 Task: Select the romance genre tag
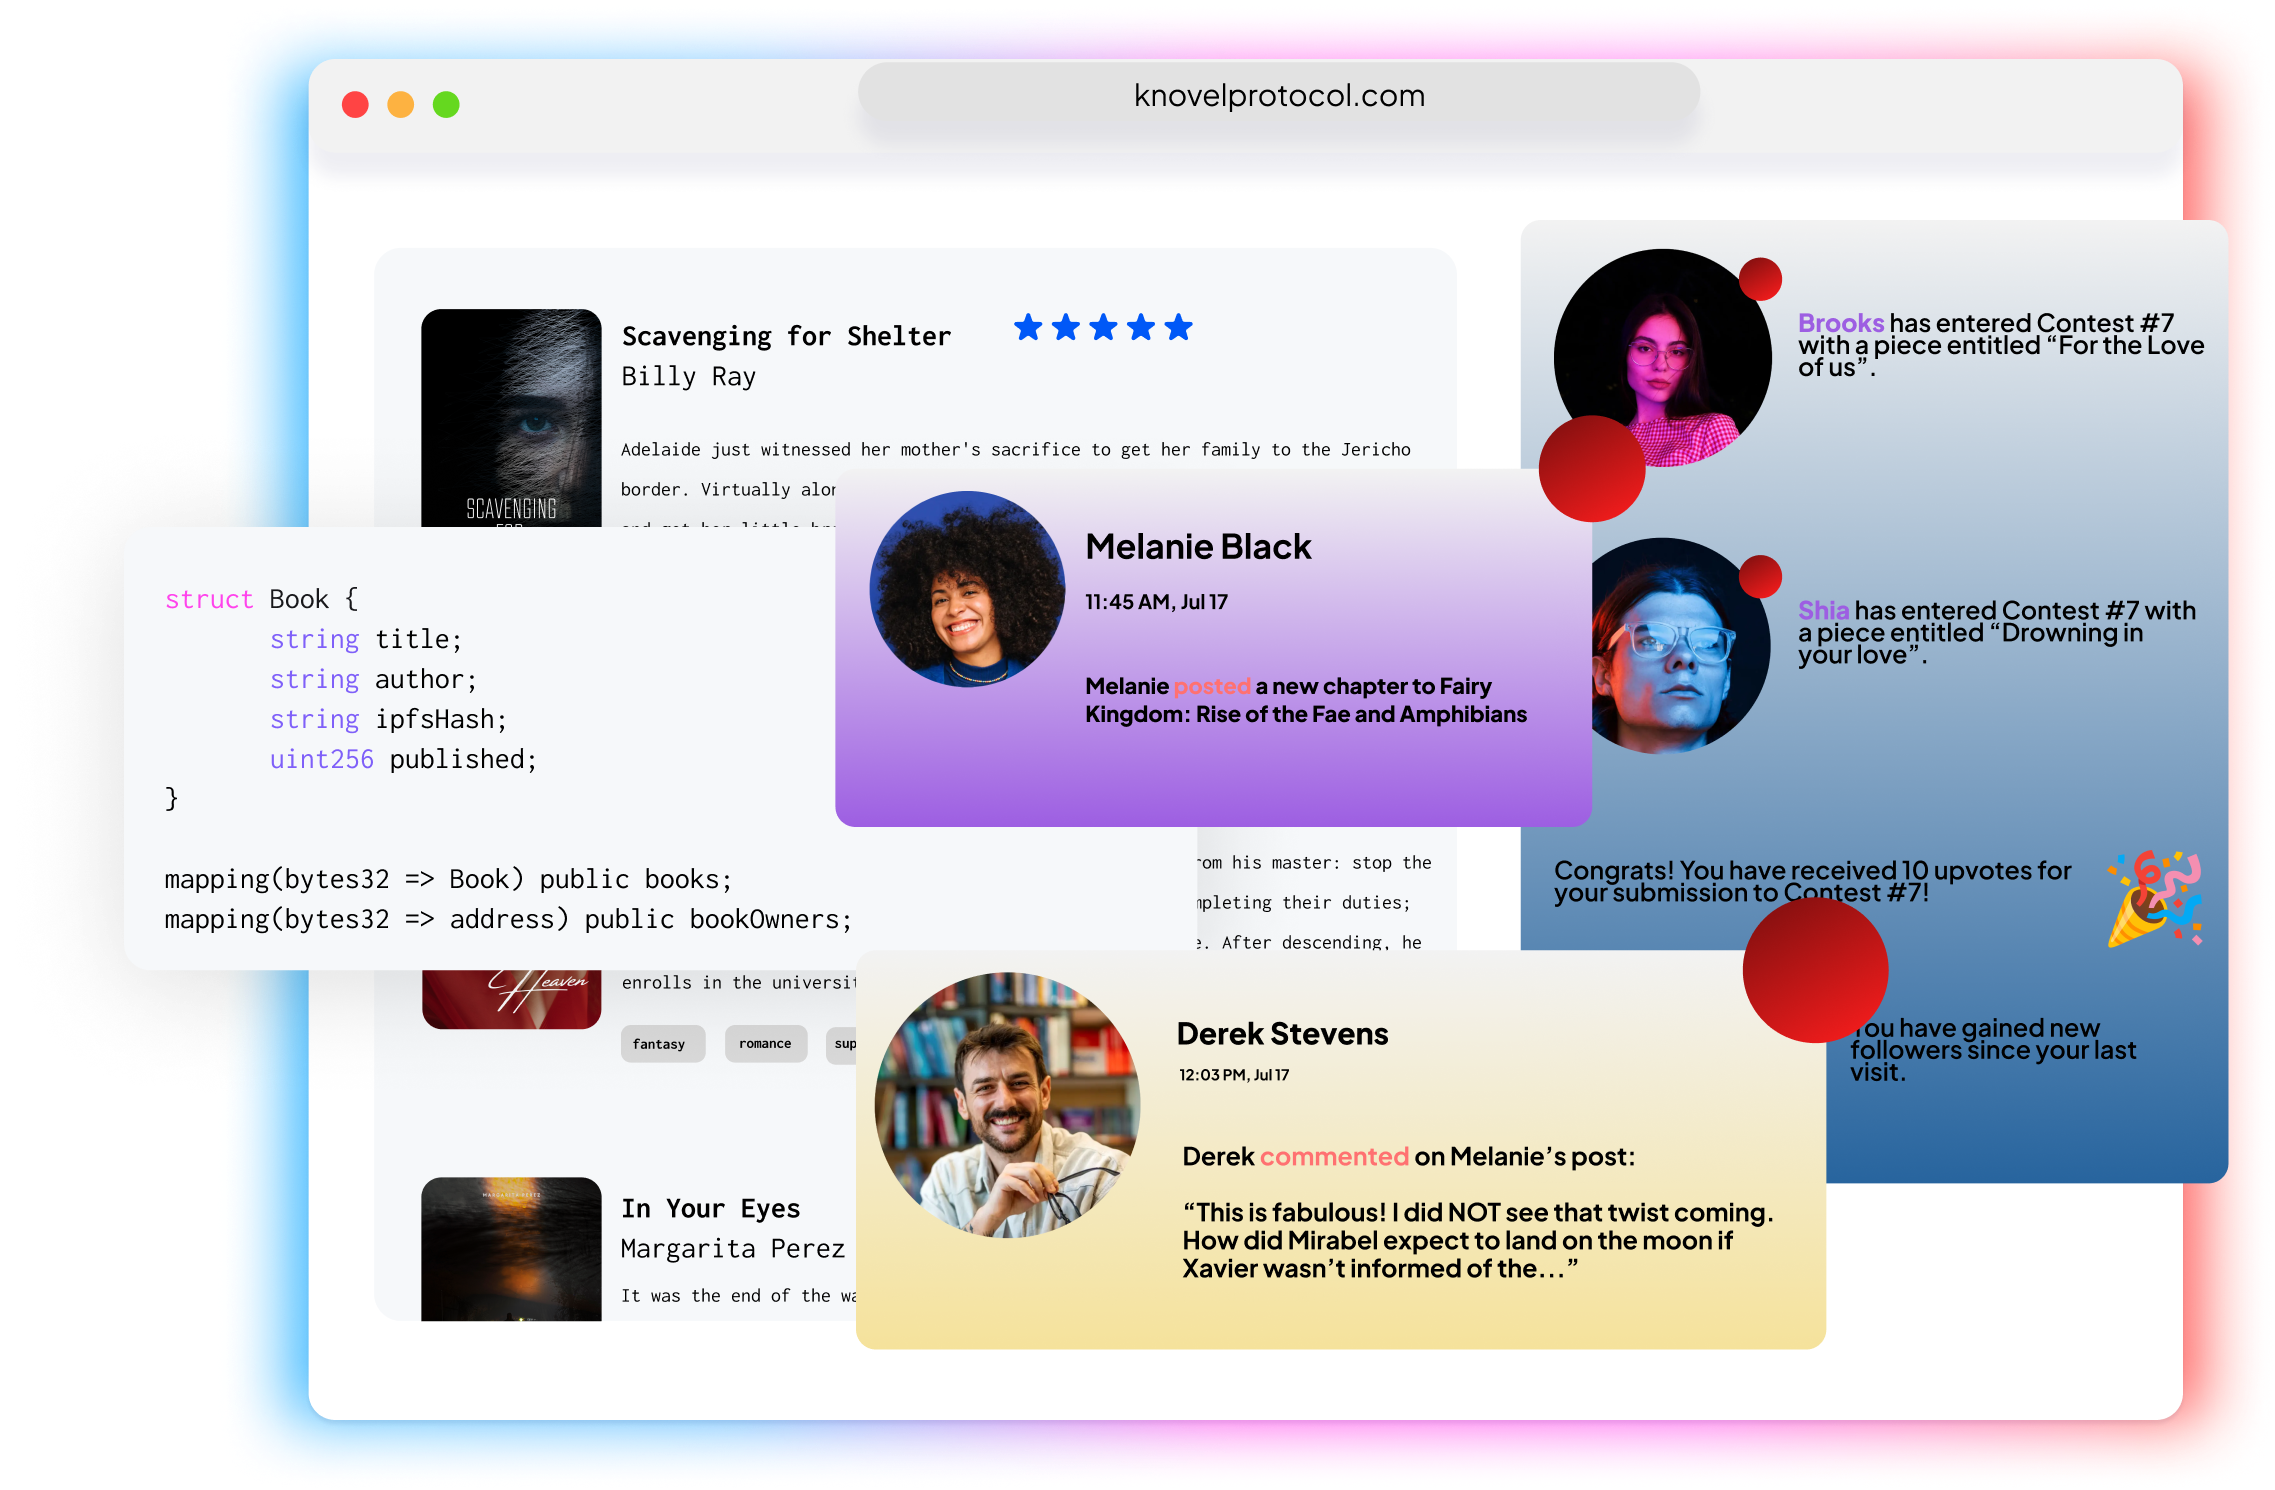(765, 1044)
